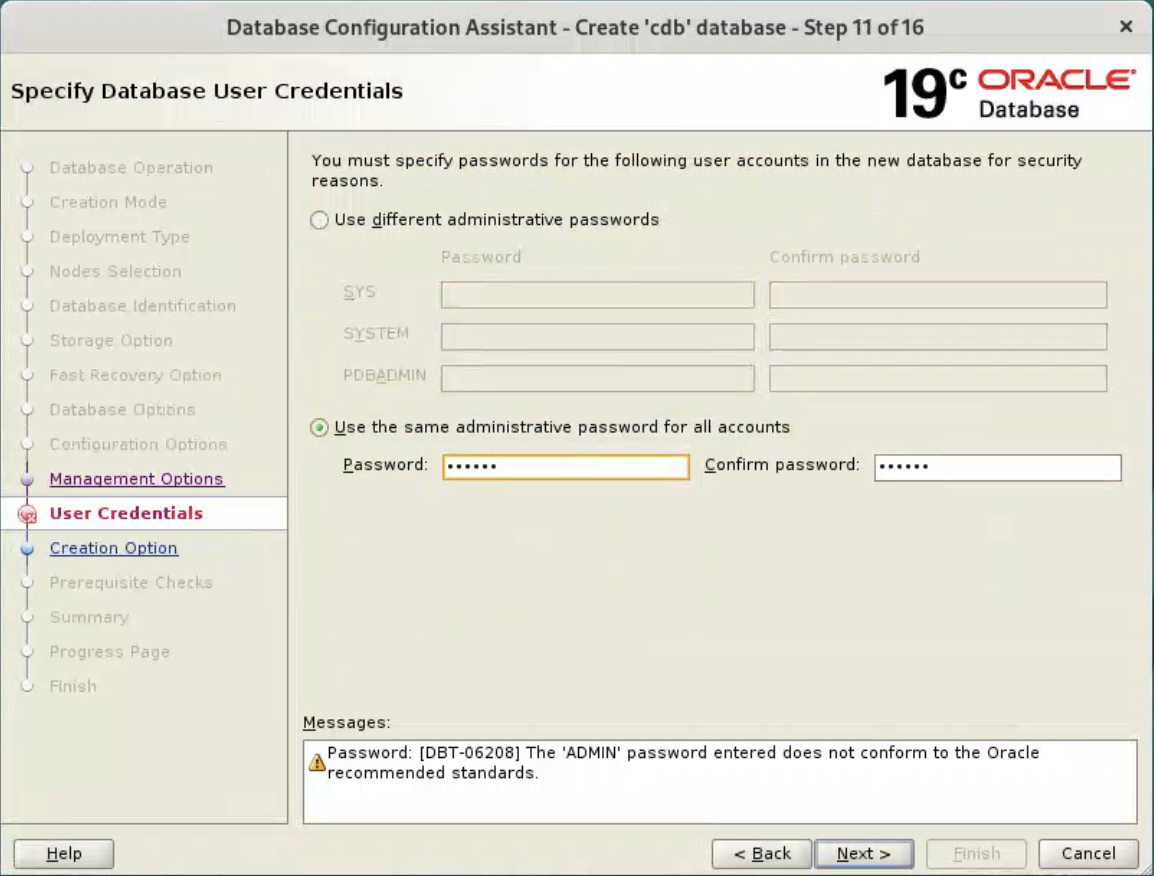The height and width of the screenshot is (876, 1154).
Task: Click the Fast Recovery Option step
Action: [x=135, y=375]
